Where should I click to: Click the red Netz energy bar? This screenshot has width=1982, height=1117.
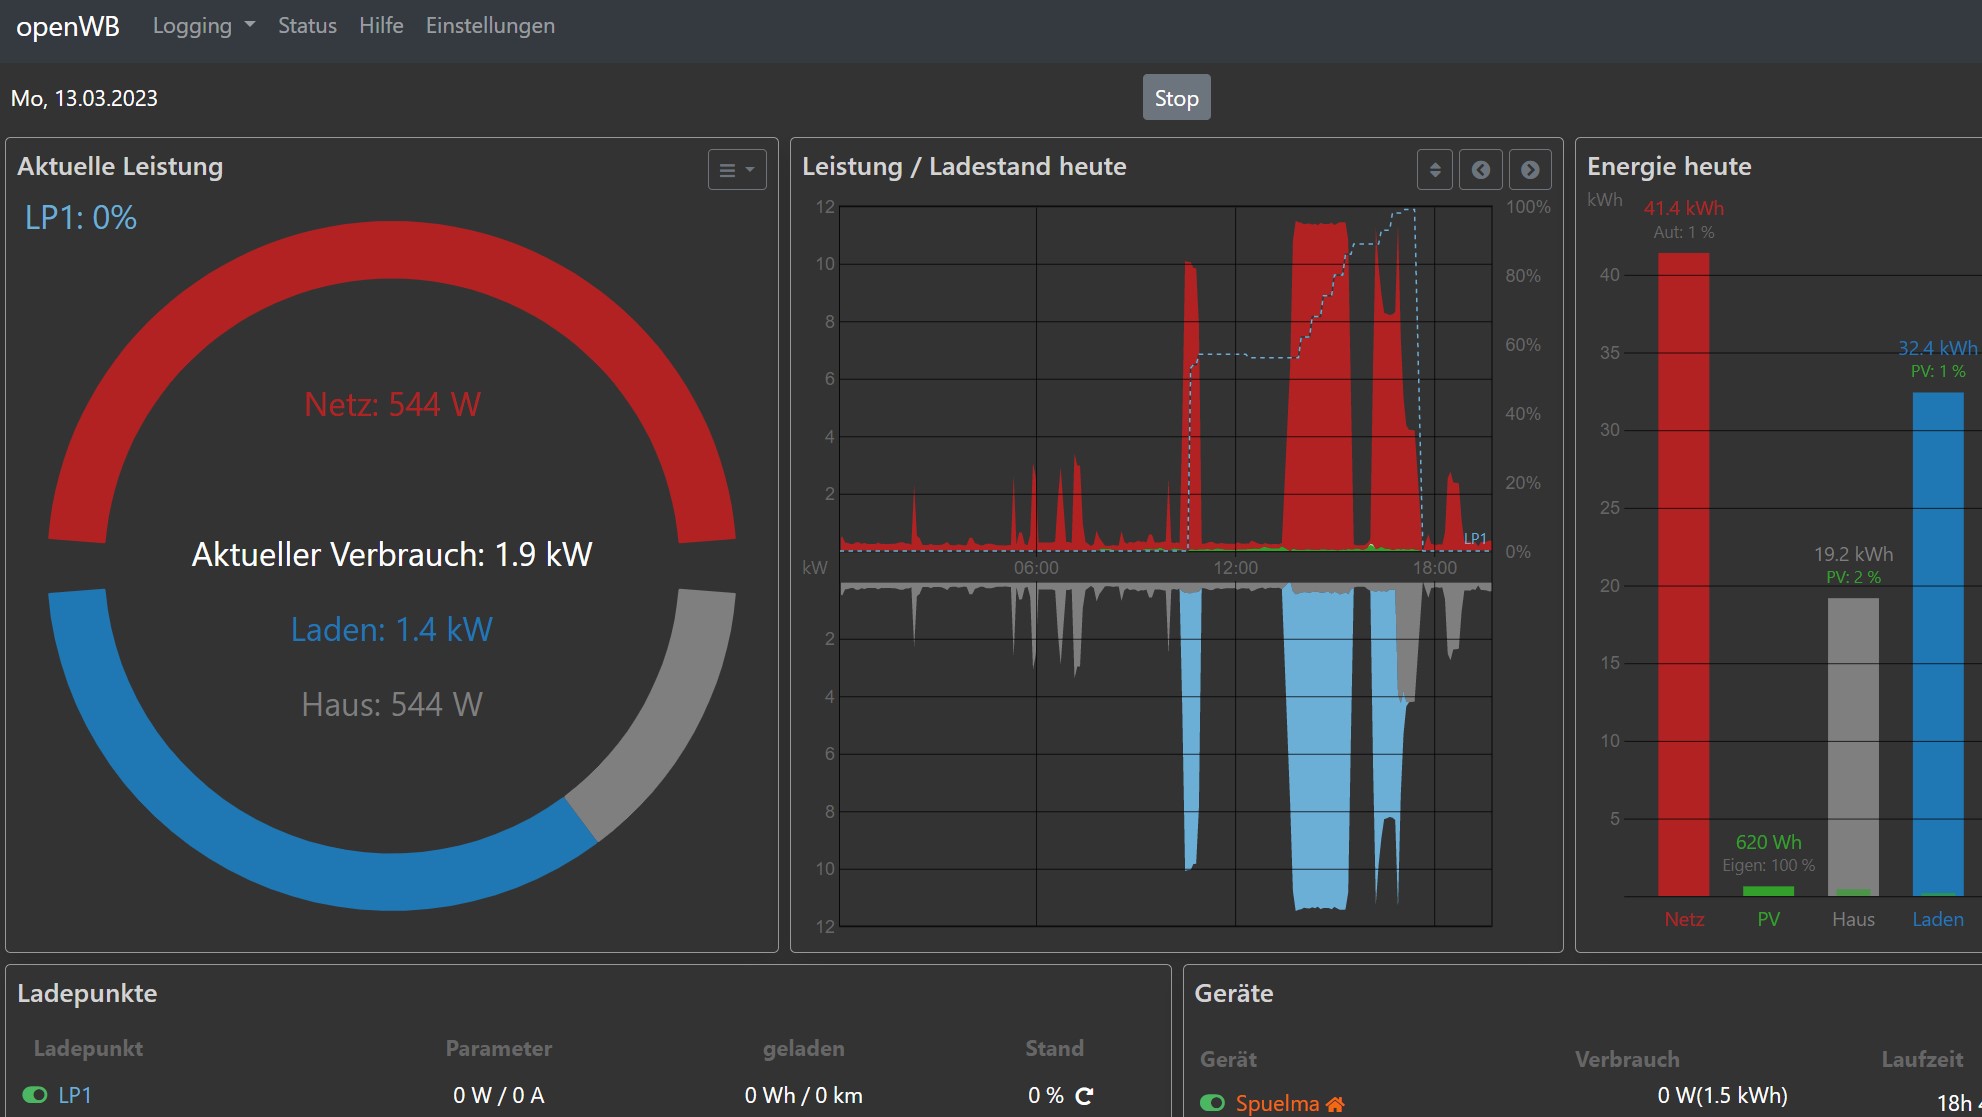[x=1683, y=575]
